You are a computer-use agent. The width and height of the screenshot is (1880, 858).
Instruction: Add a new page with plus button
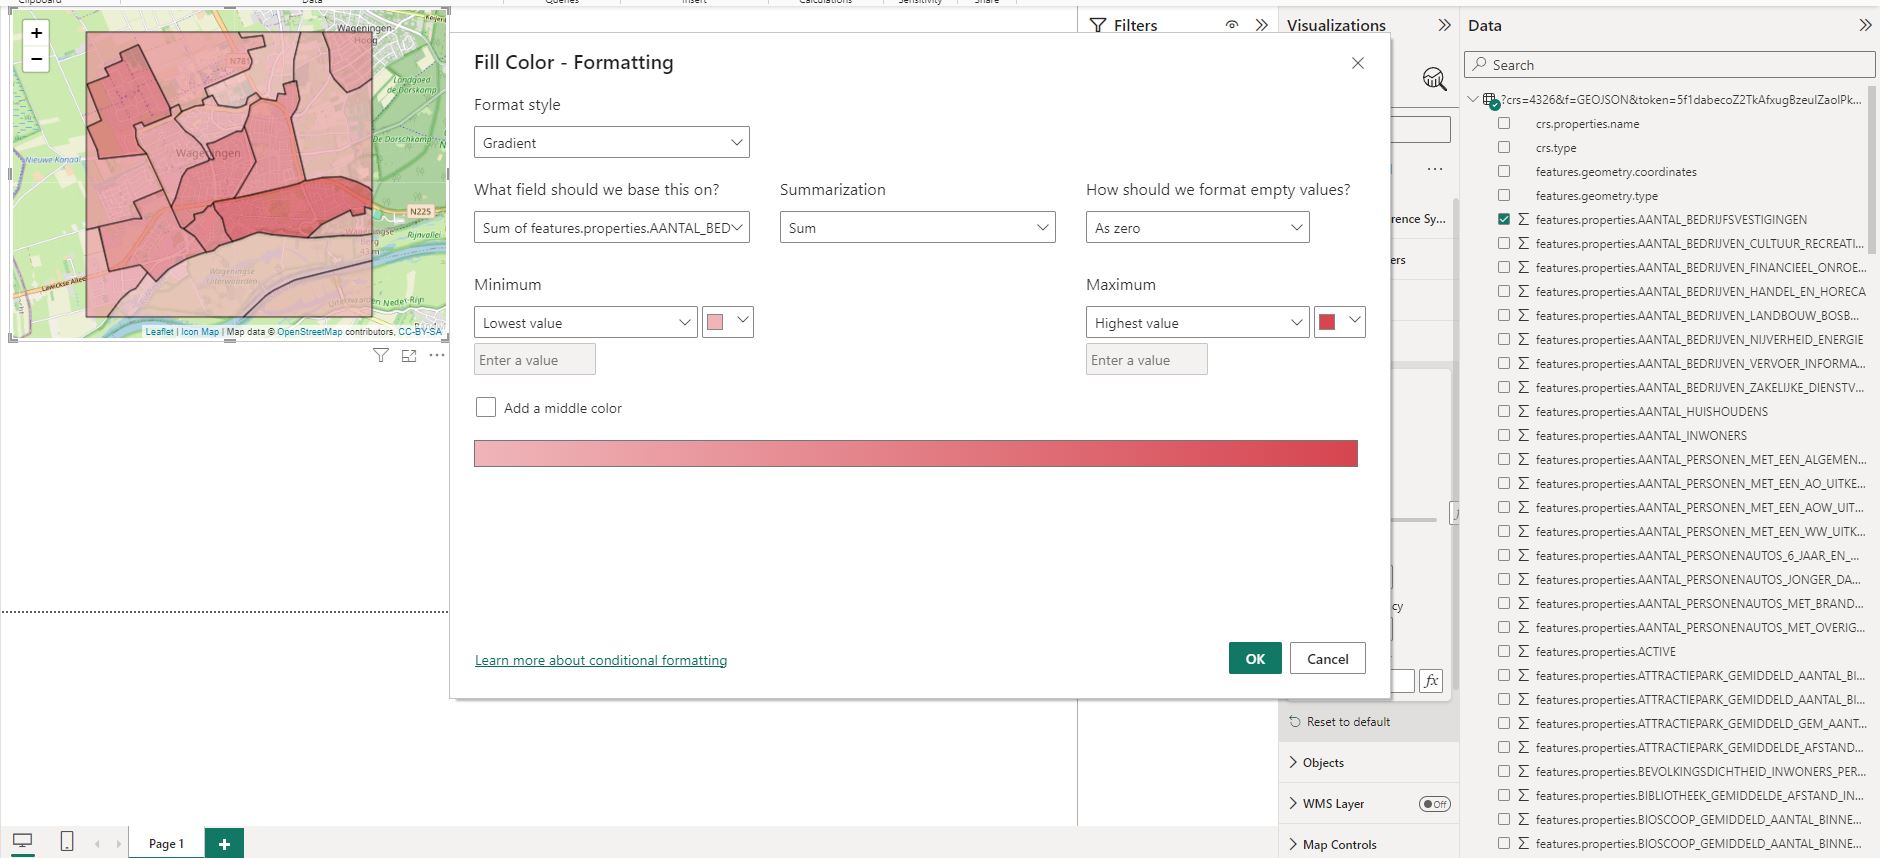pos(224,843)
